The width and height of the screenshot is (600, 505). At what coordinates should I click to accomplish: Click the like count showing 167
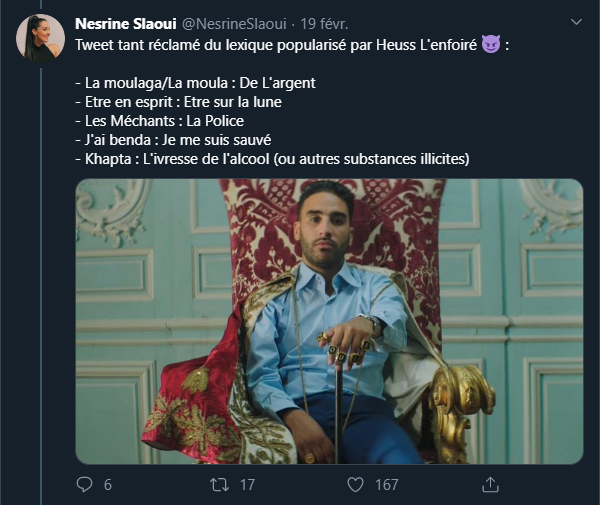[386, 485]
